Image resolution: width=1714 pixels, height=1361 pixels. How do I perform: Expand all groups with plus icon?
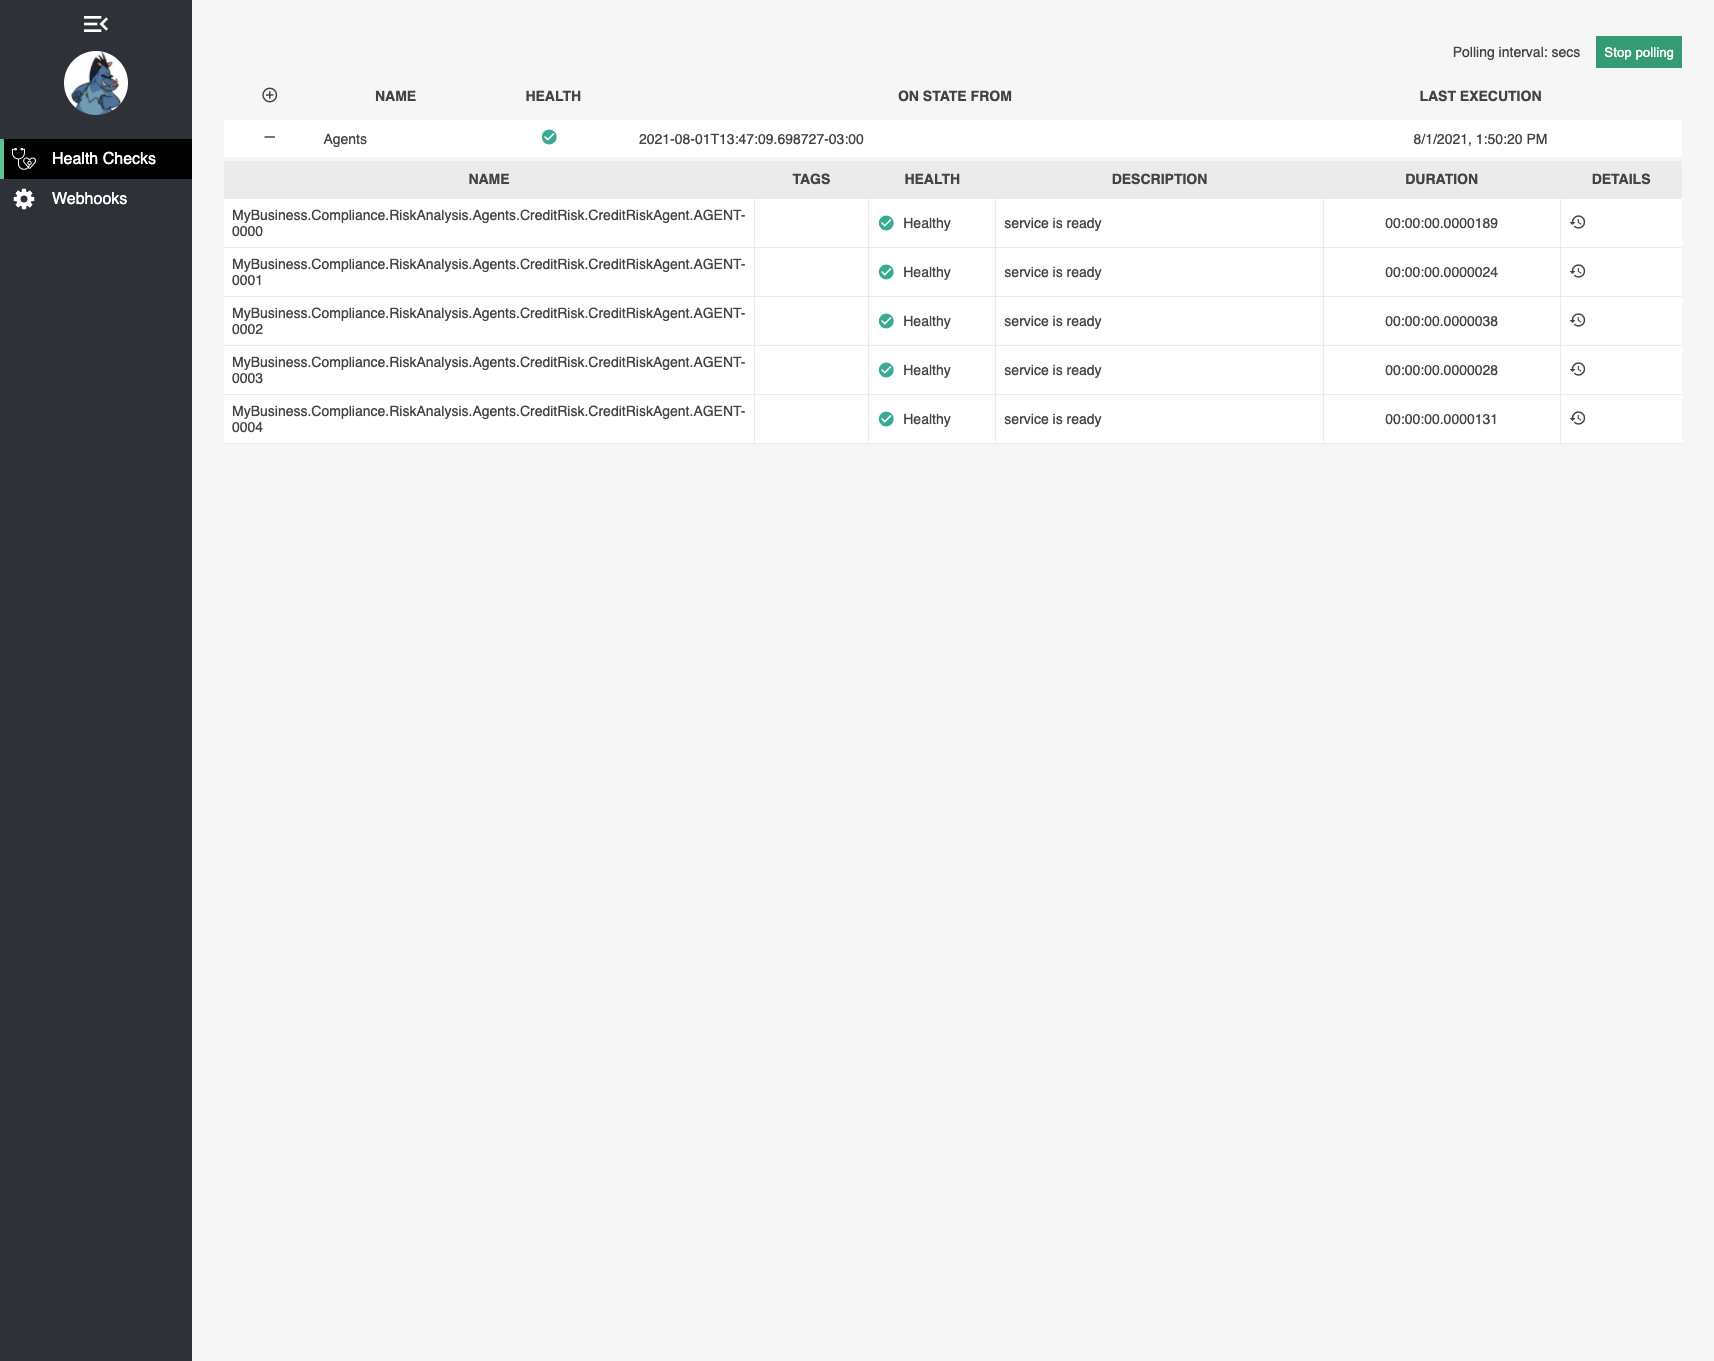click(270, 95)
